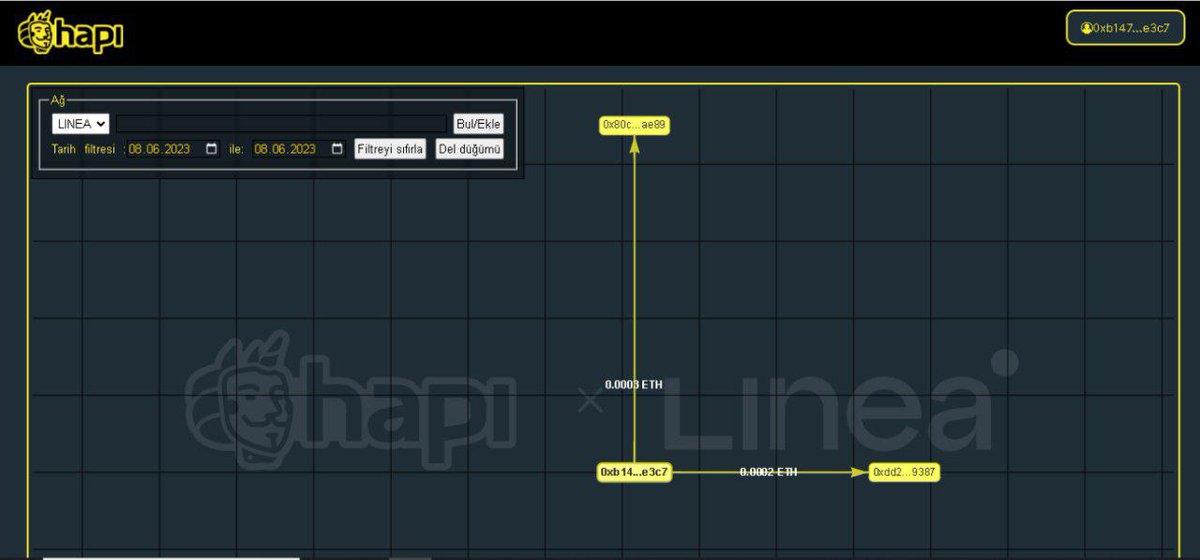Viewport: 1200px width, 560px height.
Task: Open the start date calendar picker icon
Action: coord(211,149)
